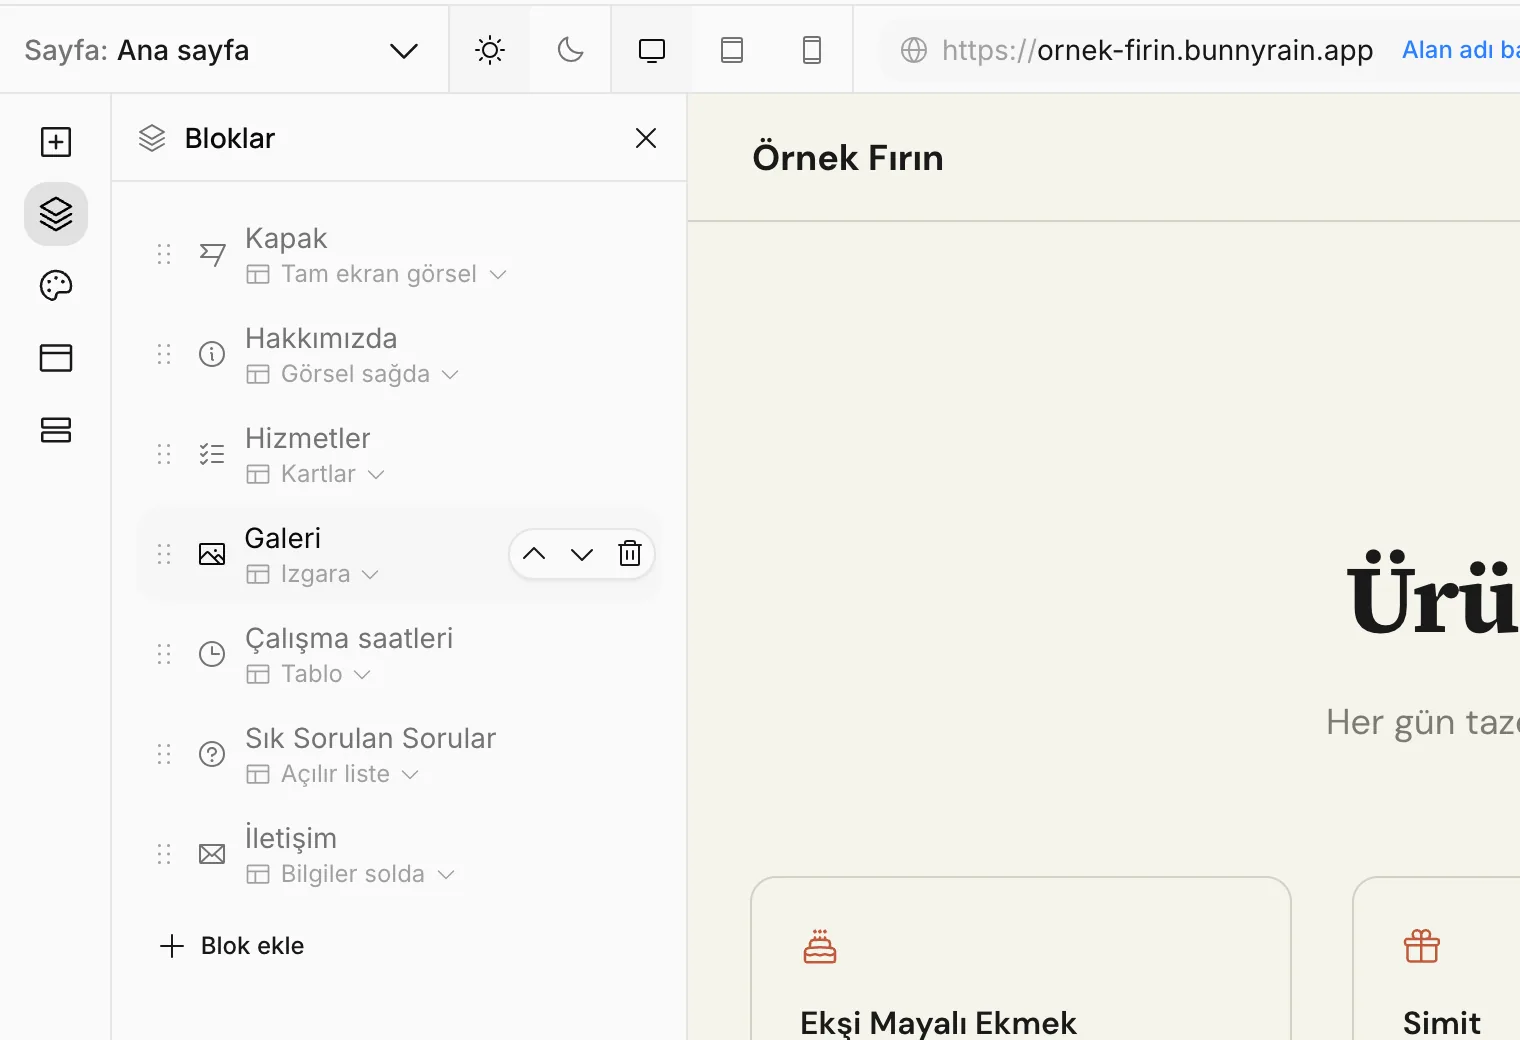Click the Çalışma saatleri clock icon
Image resolution: width=1520 pixels, height=1040 pixels.
[212, 654]
